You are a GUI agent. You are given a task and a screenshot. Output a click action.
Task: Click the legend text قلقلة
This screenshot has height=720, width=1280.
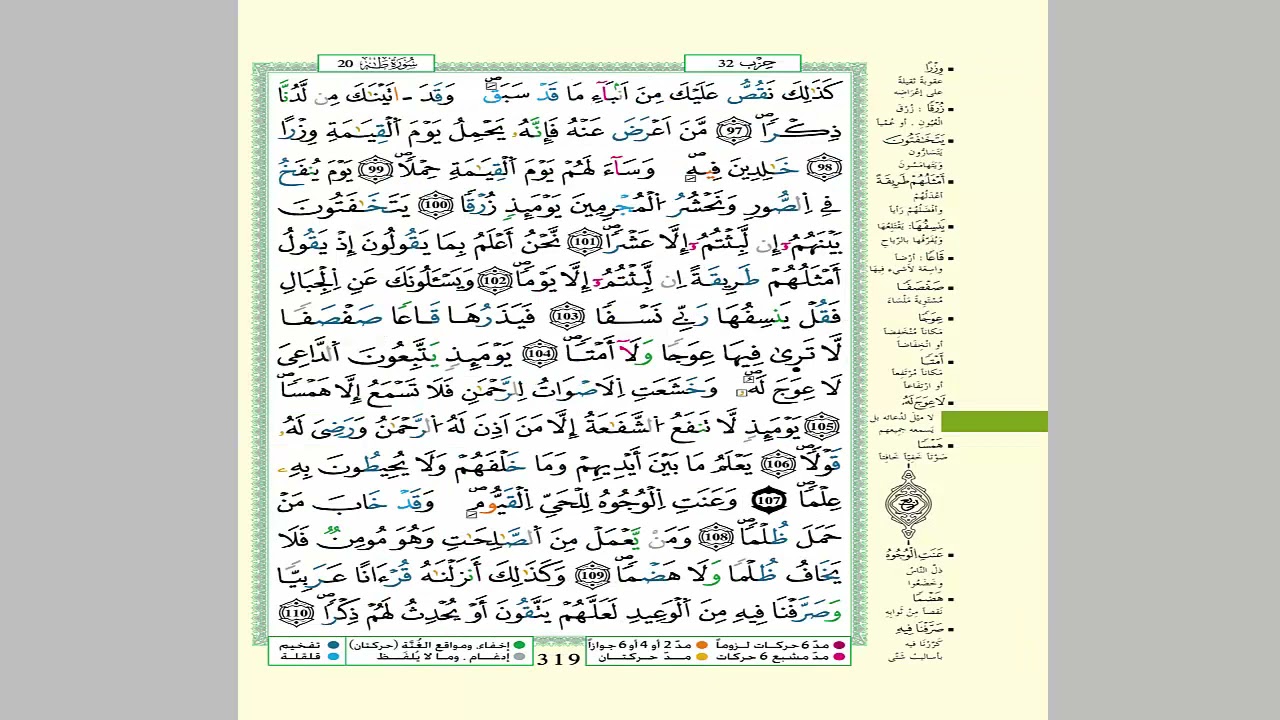tap(300, 657)
